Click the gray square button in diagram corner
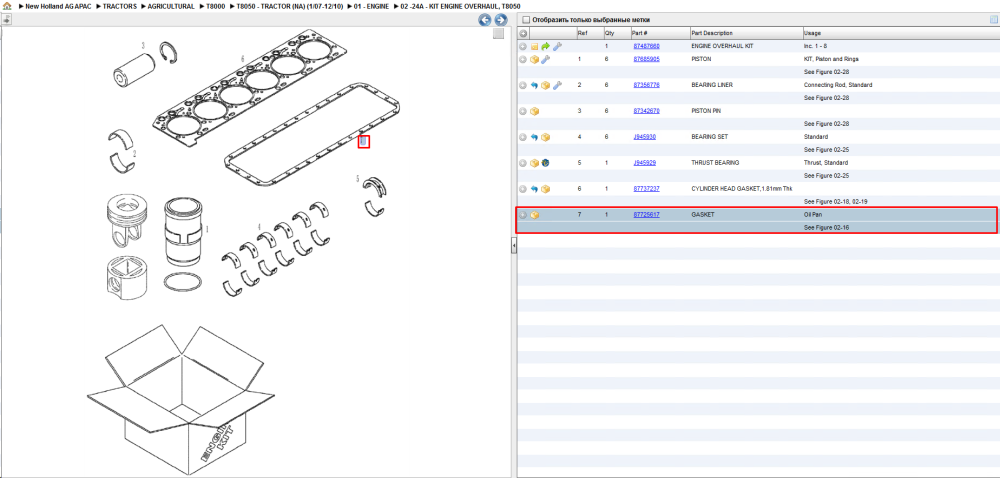1000x478 pixels. point(499,34)
